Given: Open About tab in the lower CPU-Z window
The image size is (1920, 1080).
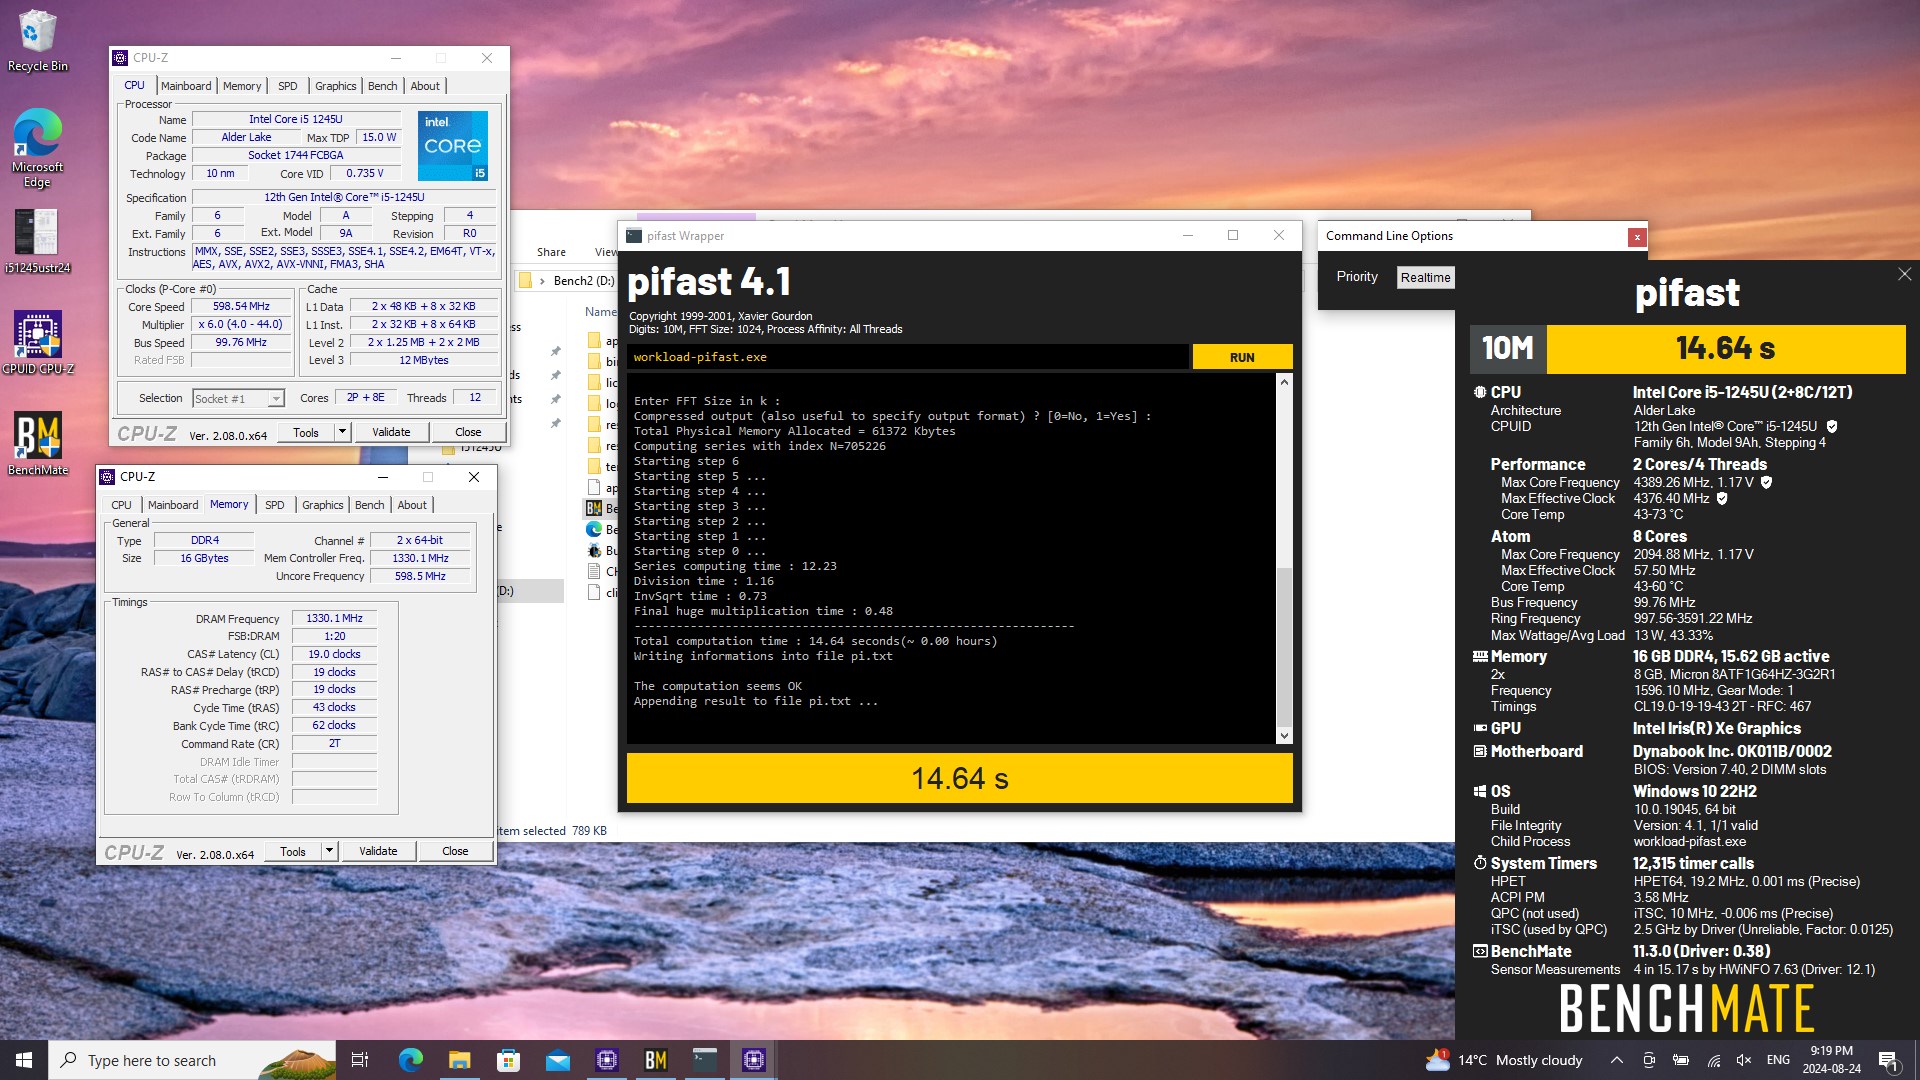Looking at the screenshot, I should pyautogui.click(x=412, y=505).
